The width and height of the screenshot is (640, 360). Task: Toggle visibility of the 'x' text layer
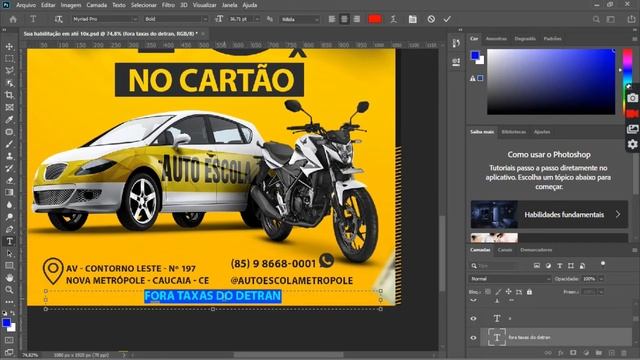tap(473, 318)
